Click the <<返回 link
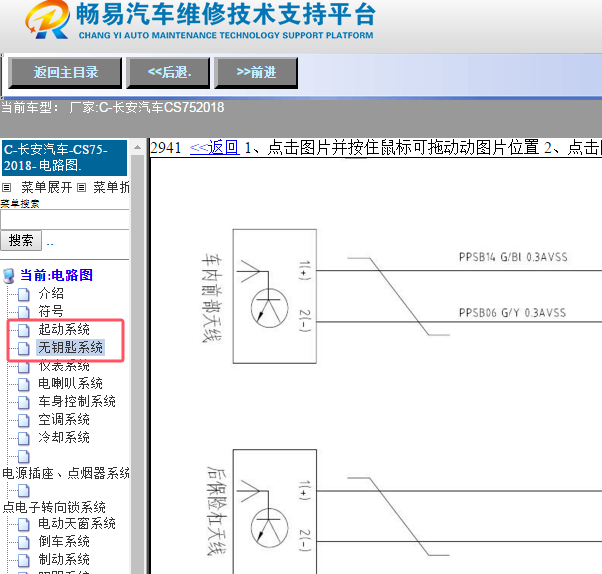Viewport: 602px width, 574px height. point(215,147)
